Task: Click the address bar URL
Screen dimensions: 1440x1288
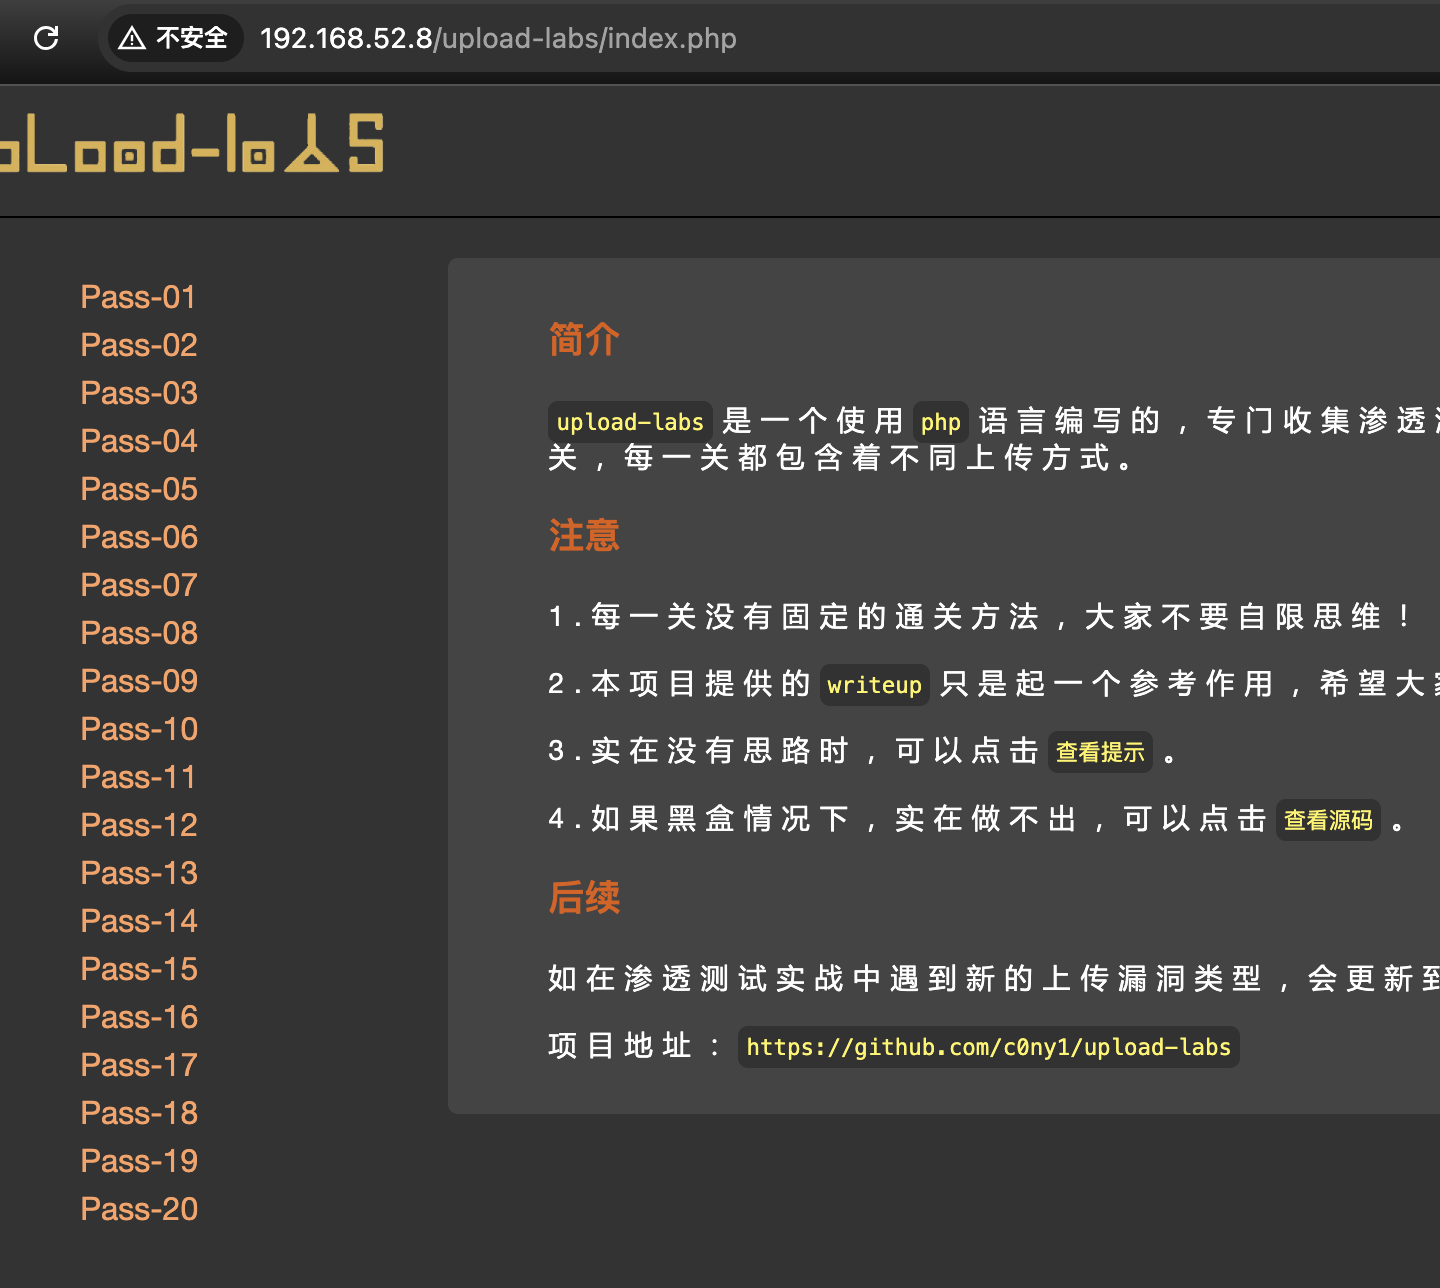Action: click(x=498, y=38)
